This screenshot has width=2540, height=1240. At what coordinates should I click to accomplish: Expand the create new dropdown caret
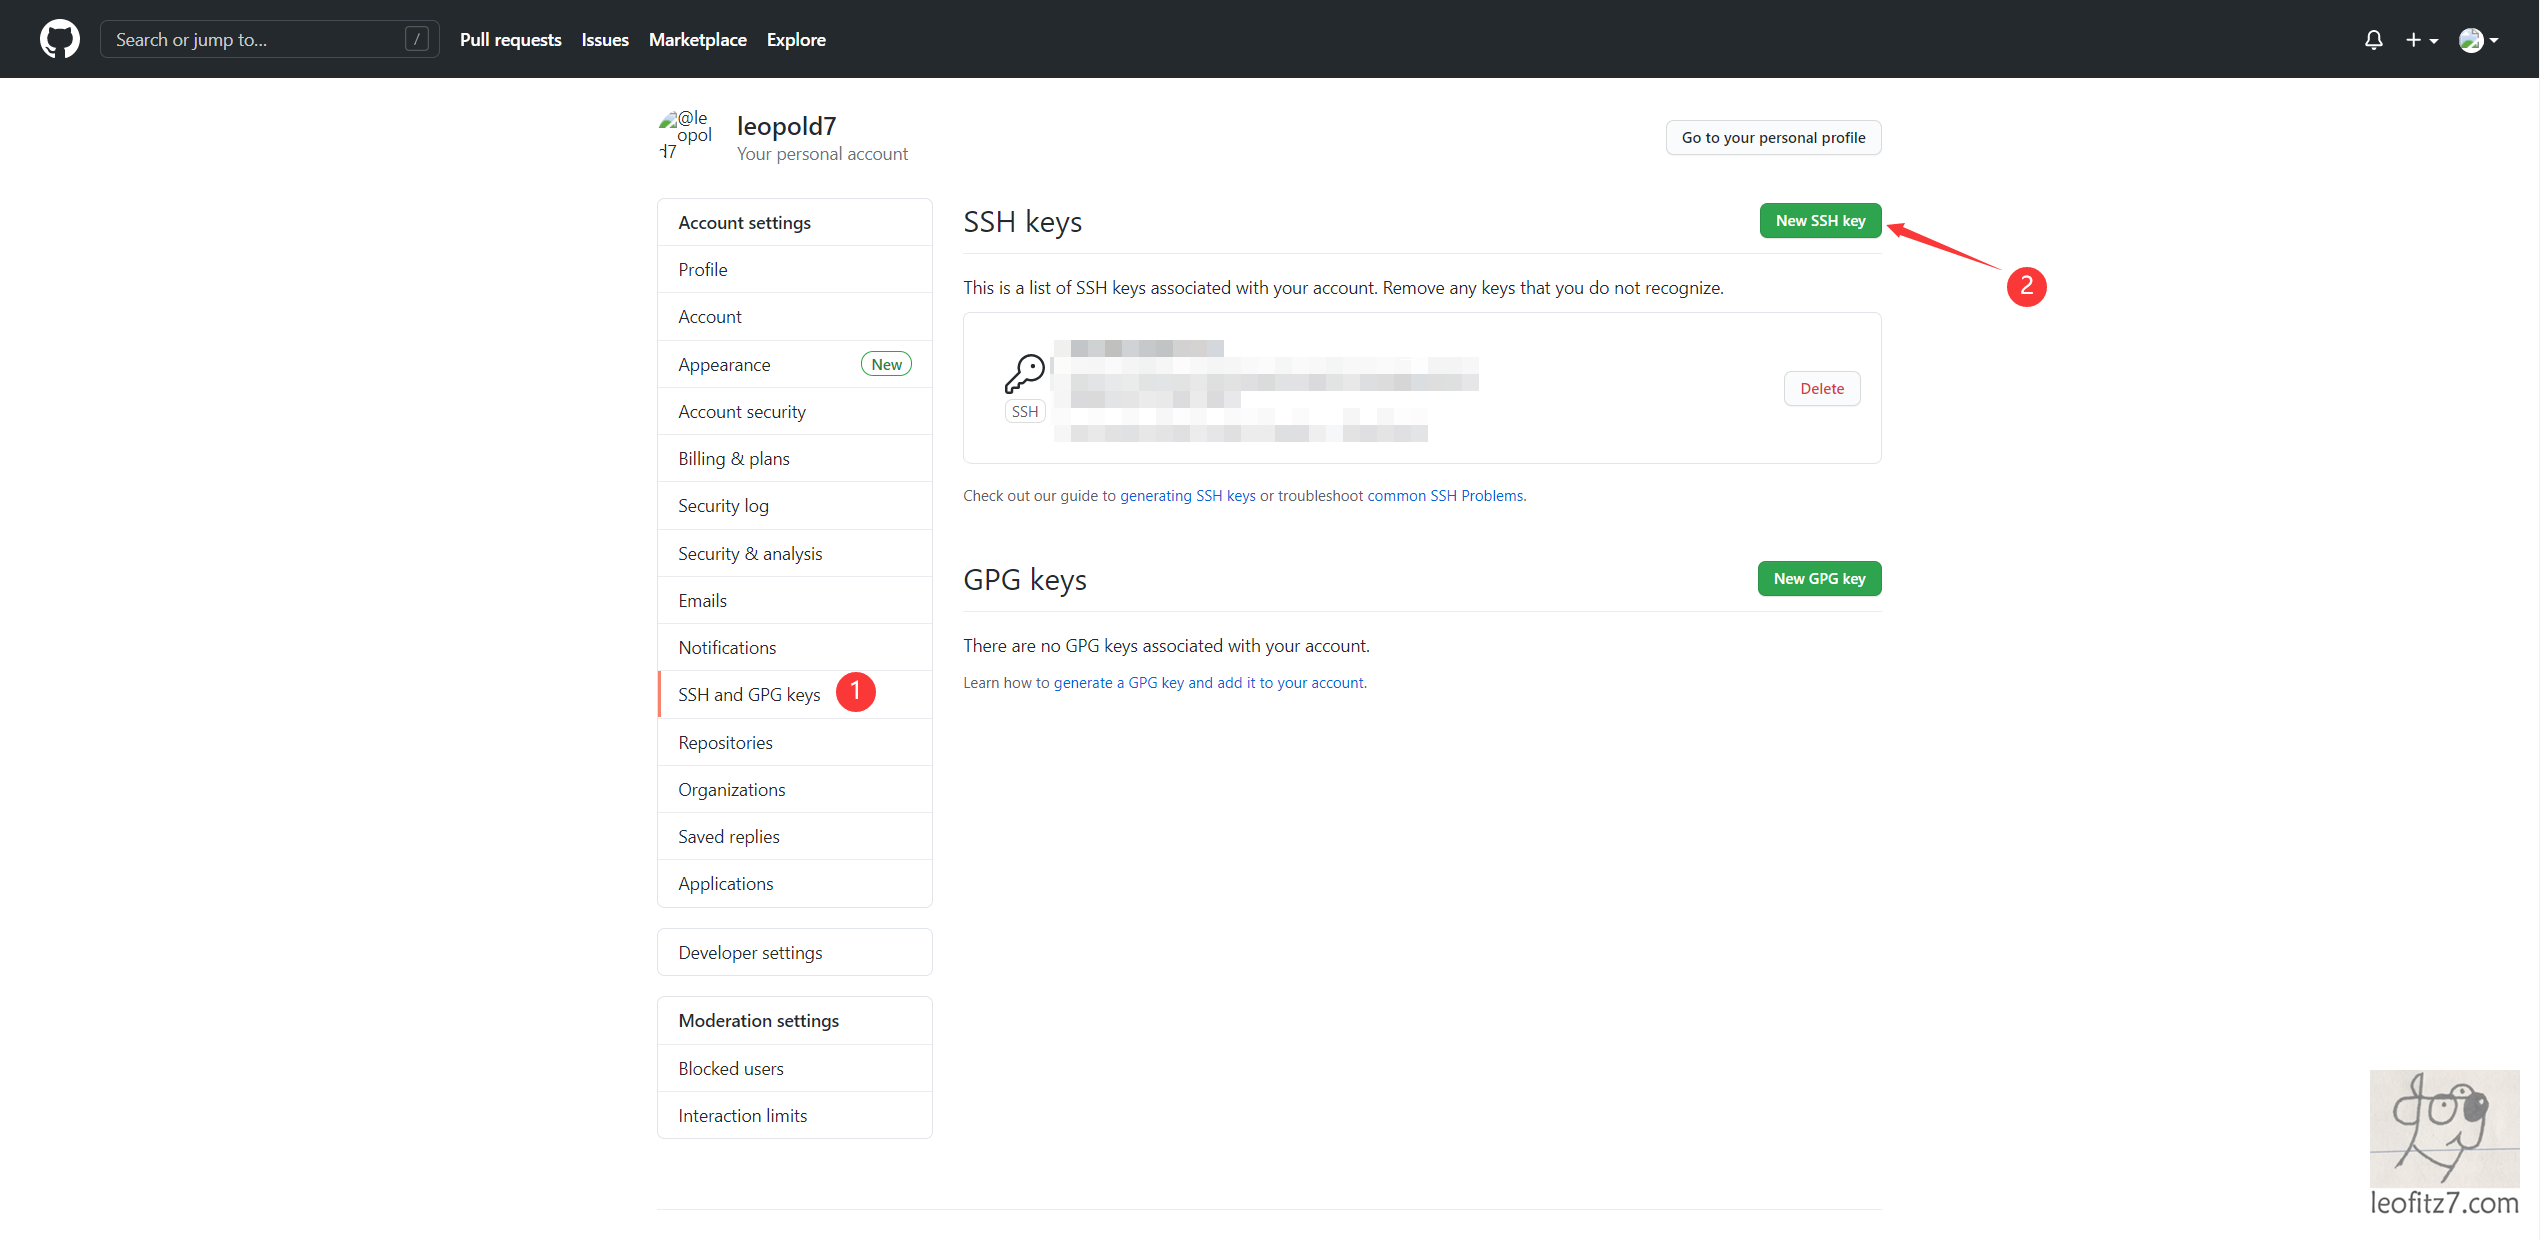(2436, 40)
